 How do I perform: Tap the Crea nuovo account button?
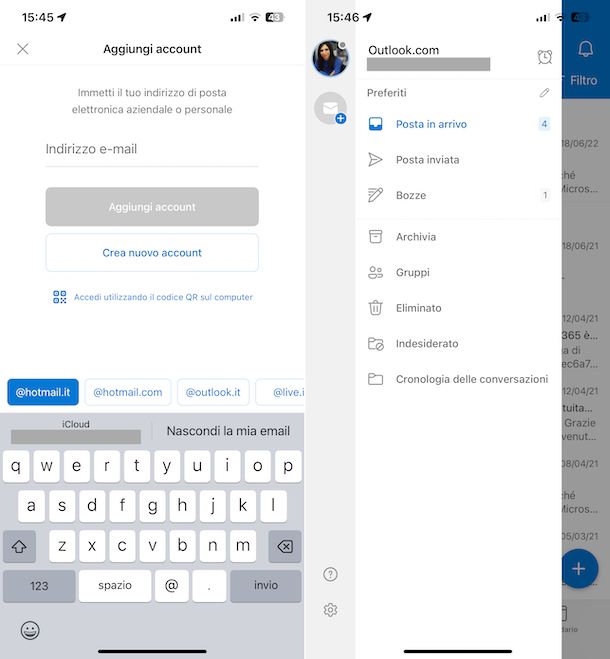click(152, 253)
